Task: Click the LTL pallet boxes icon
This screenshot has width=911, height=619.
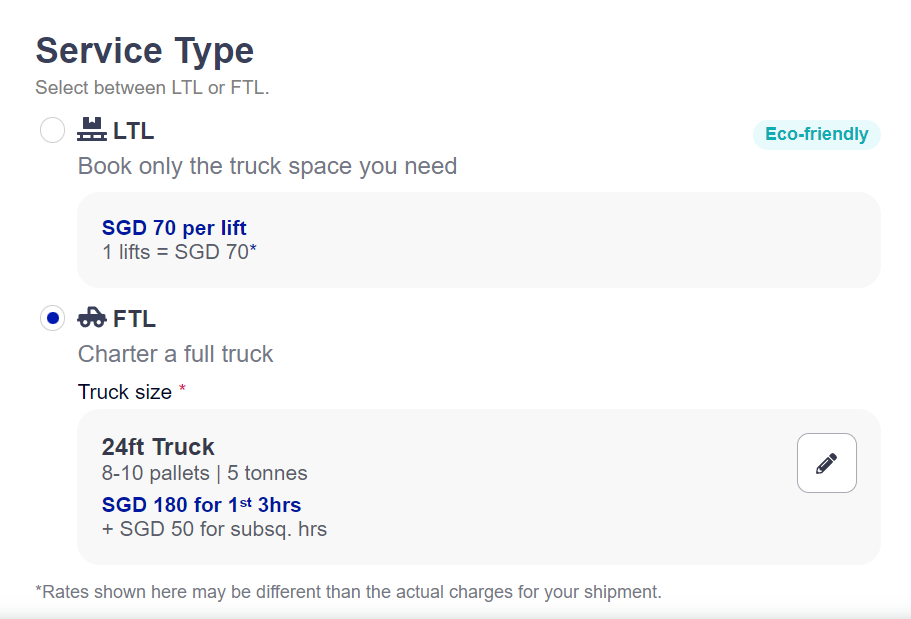Action: (x=92, y=130)
